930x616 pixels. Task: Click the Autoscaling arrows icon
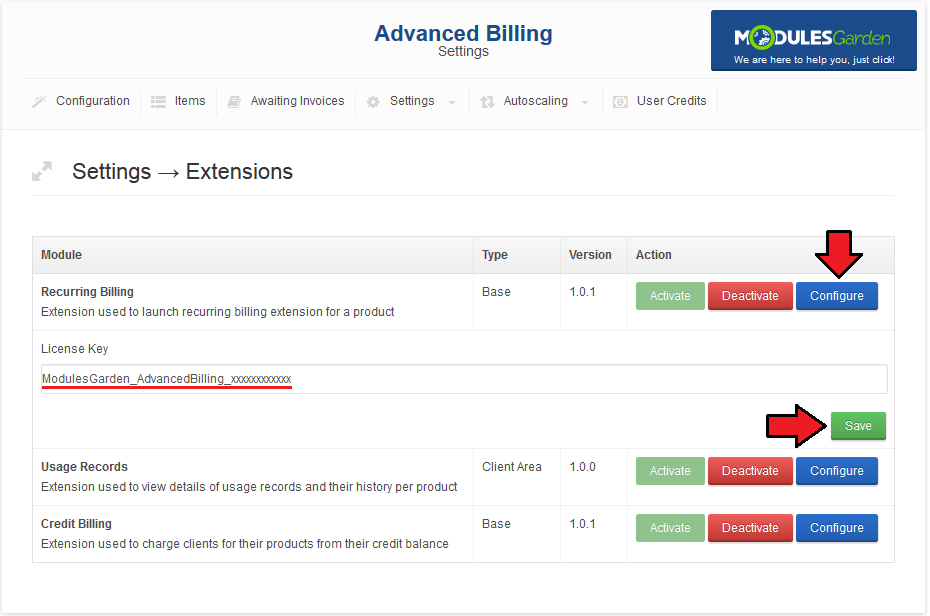(488, 102)
